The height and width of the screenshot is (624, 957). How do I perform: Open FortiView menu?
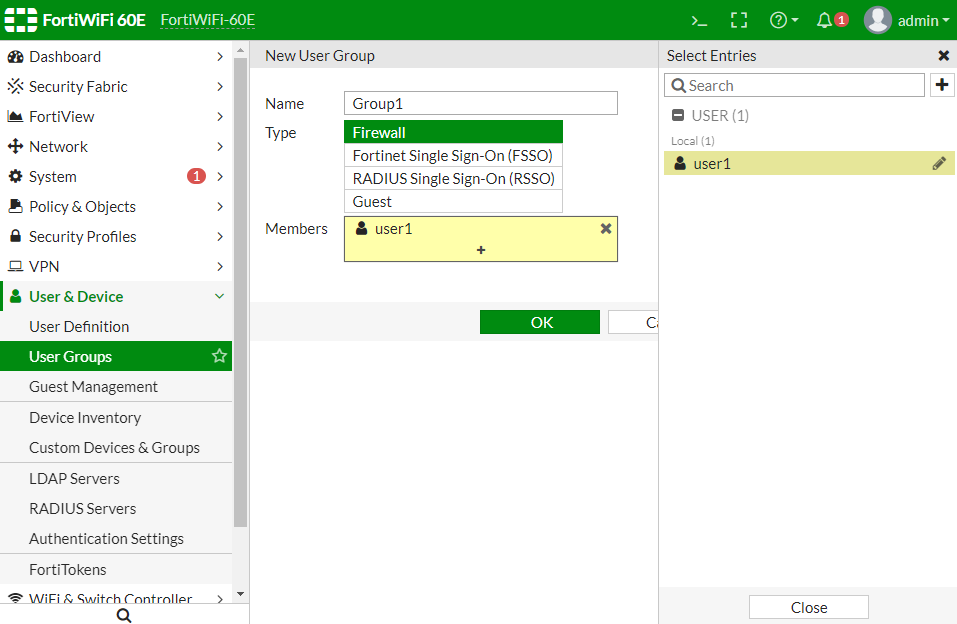[x=116, y=117]
